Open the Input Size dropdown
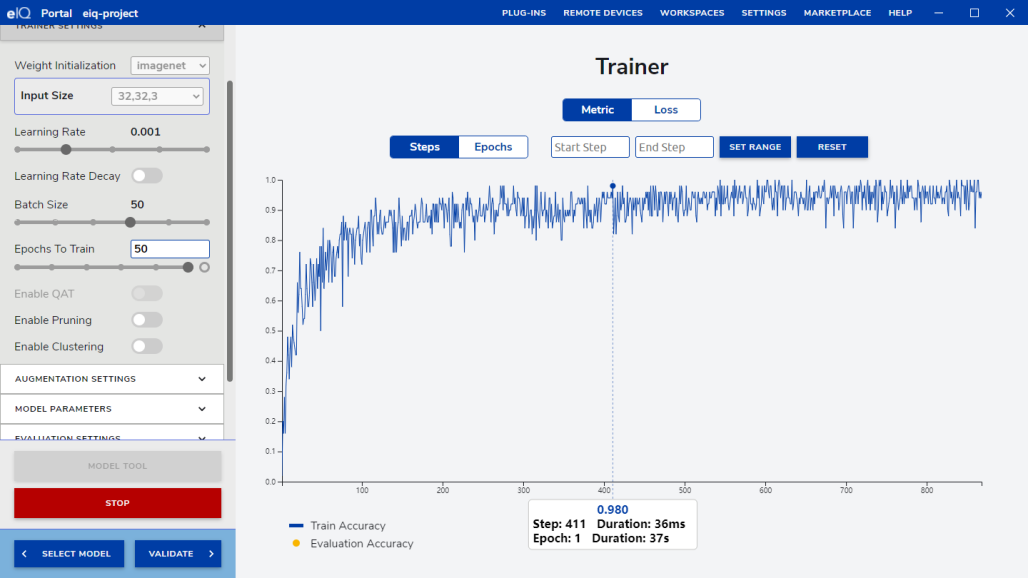Image resolution: width=1028 pixels, height=578 pixels. (x=156, y=96)
